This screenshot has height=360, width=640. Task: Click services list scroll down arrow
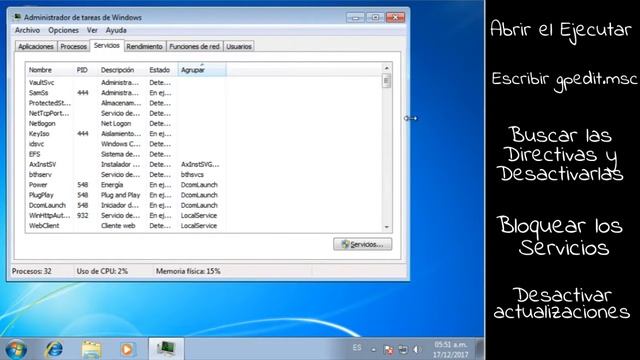point(386,227)
